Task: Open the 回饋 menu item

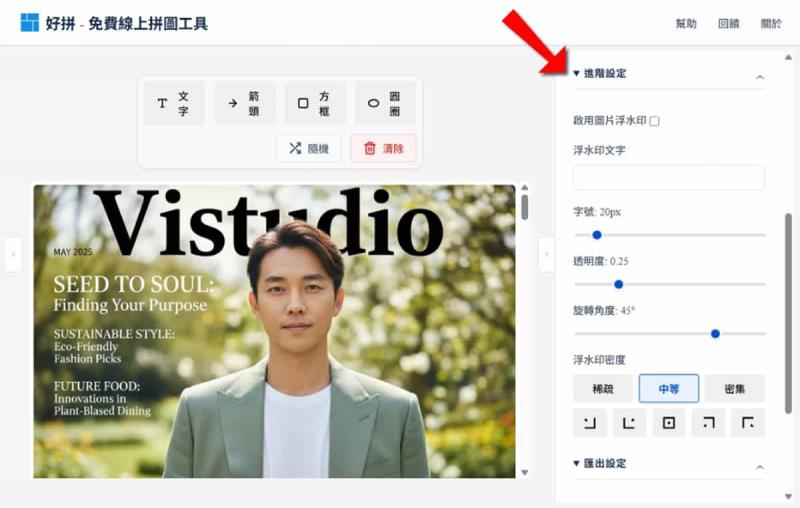Action: pyautogui.click(x=728, y=23)
